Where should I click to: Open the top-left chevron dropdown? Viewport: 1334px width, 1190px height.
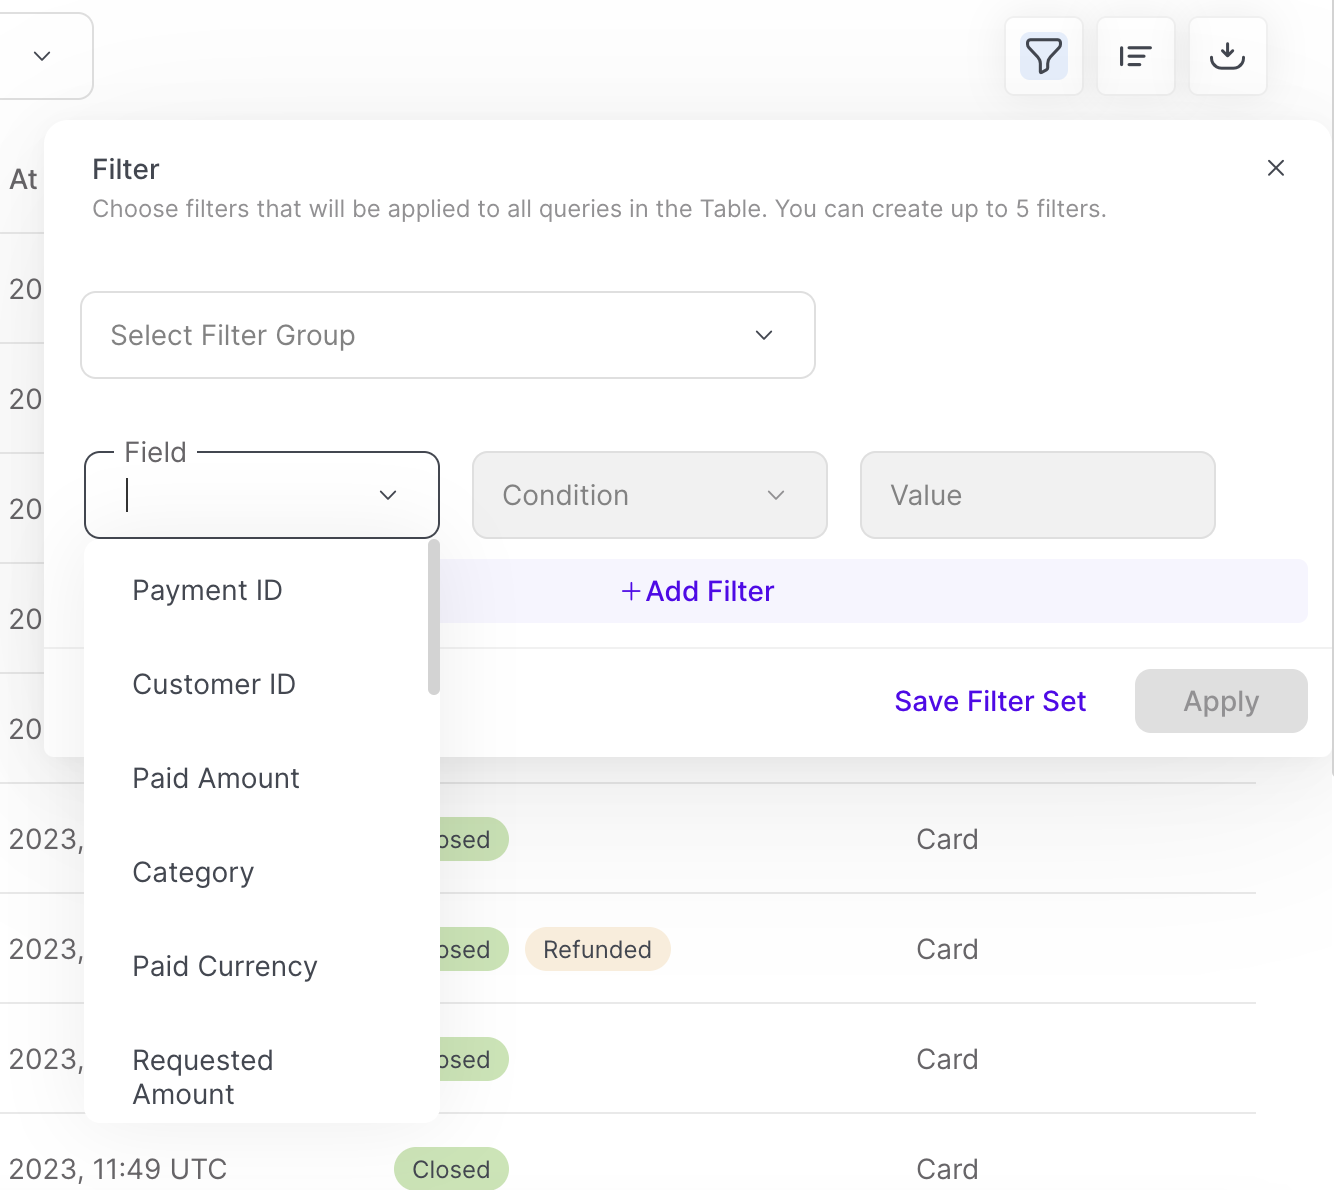42,56
